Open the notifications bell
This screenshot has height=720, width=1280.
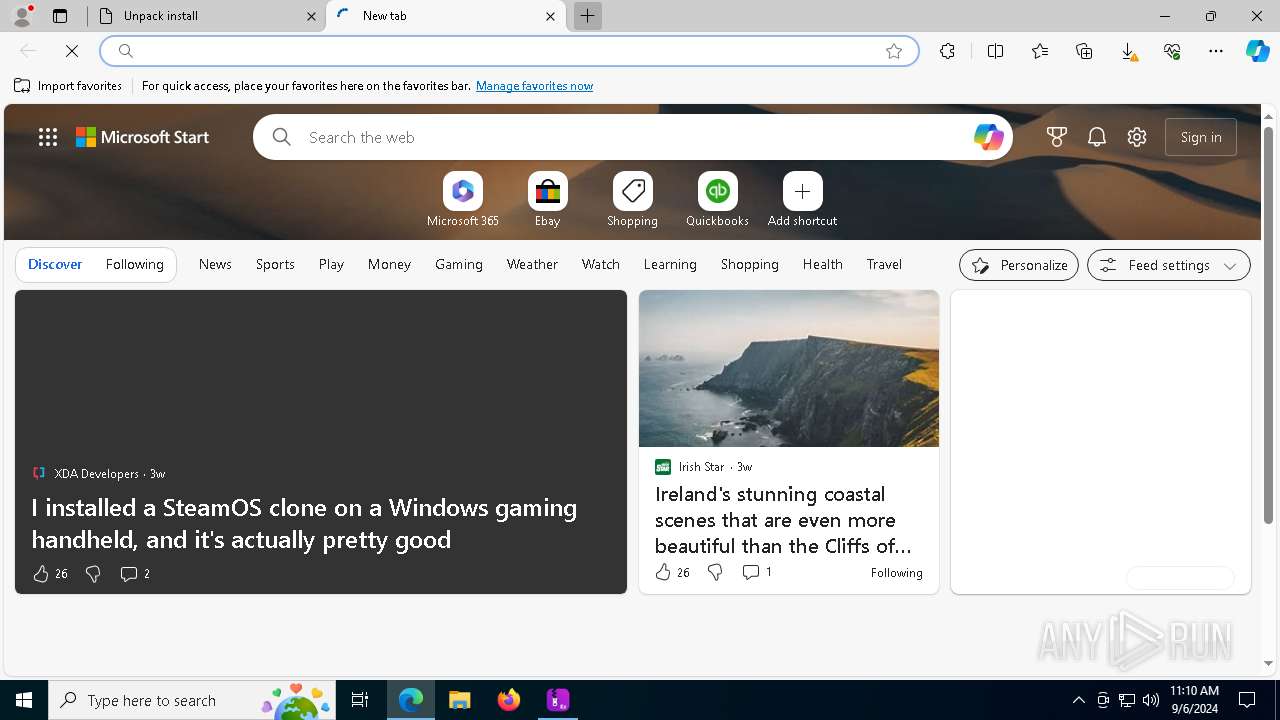pyautogui.click(x=1097, y=137)
